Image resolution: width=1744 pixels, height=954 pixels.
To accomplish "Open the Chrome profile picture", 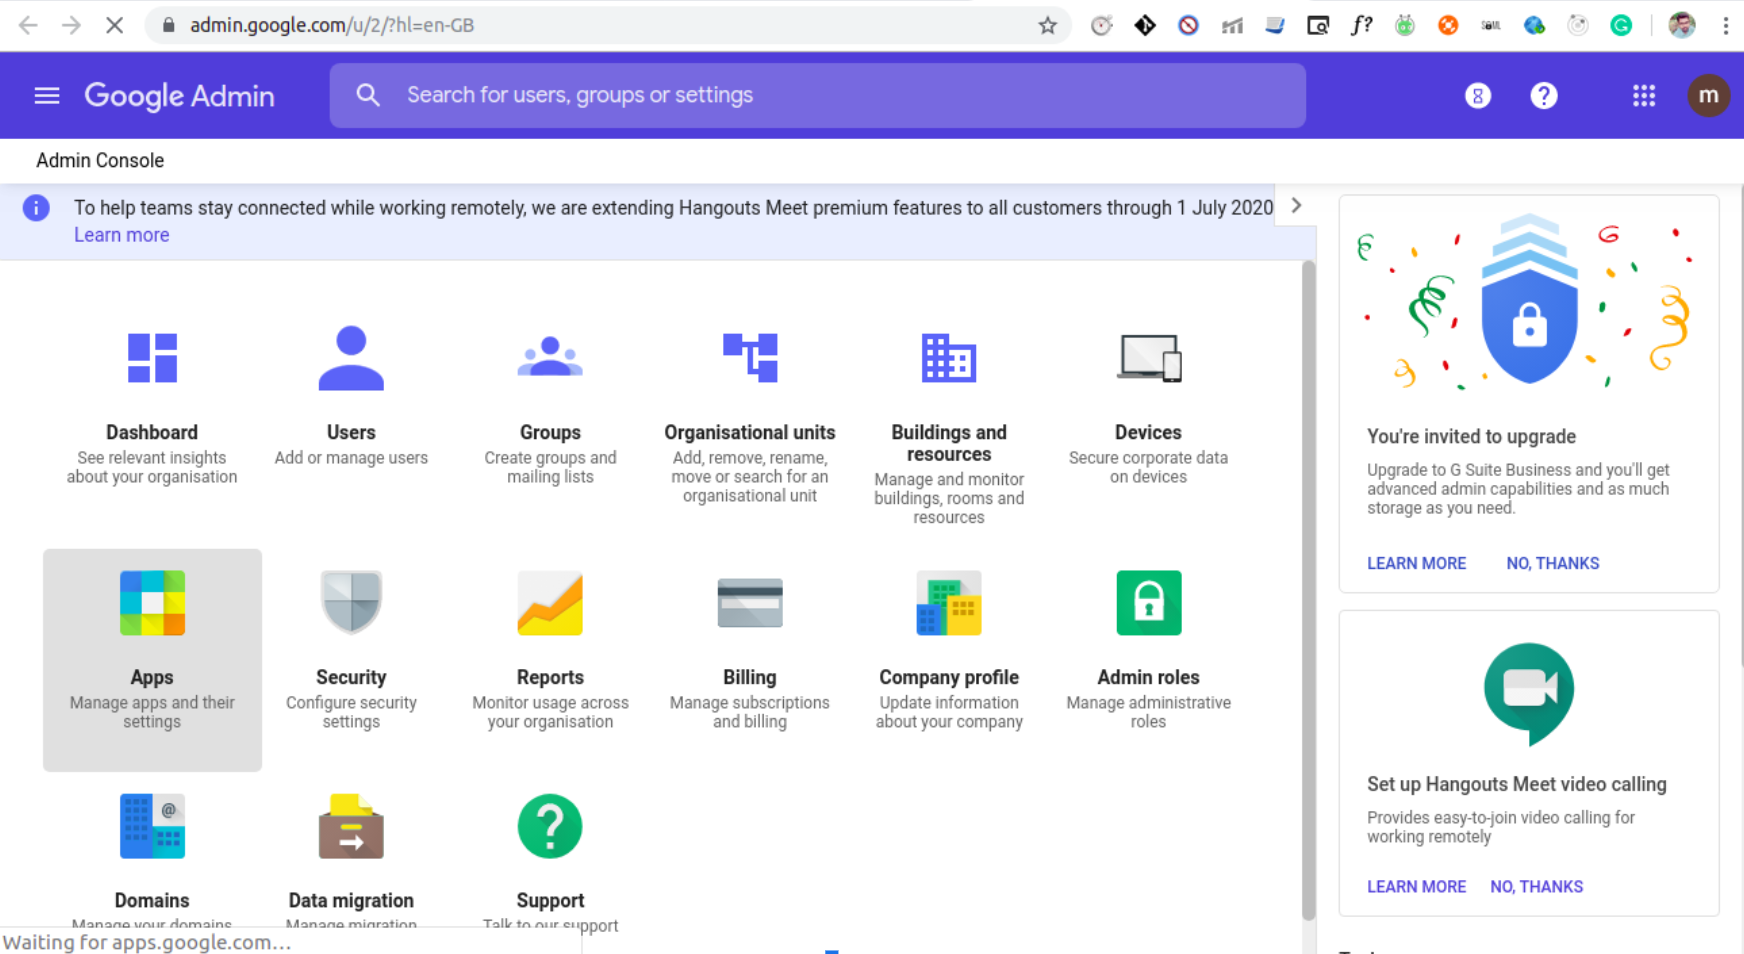I will pos(1682,25).
